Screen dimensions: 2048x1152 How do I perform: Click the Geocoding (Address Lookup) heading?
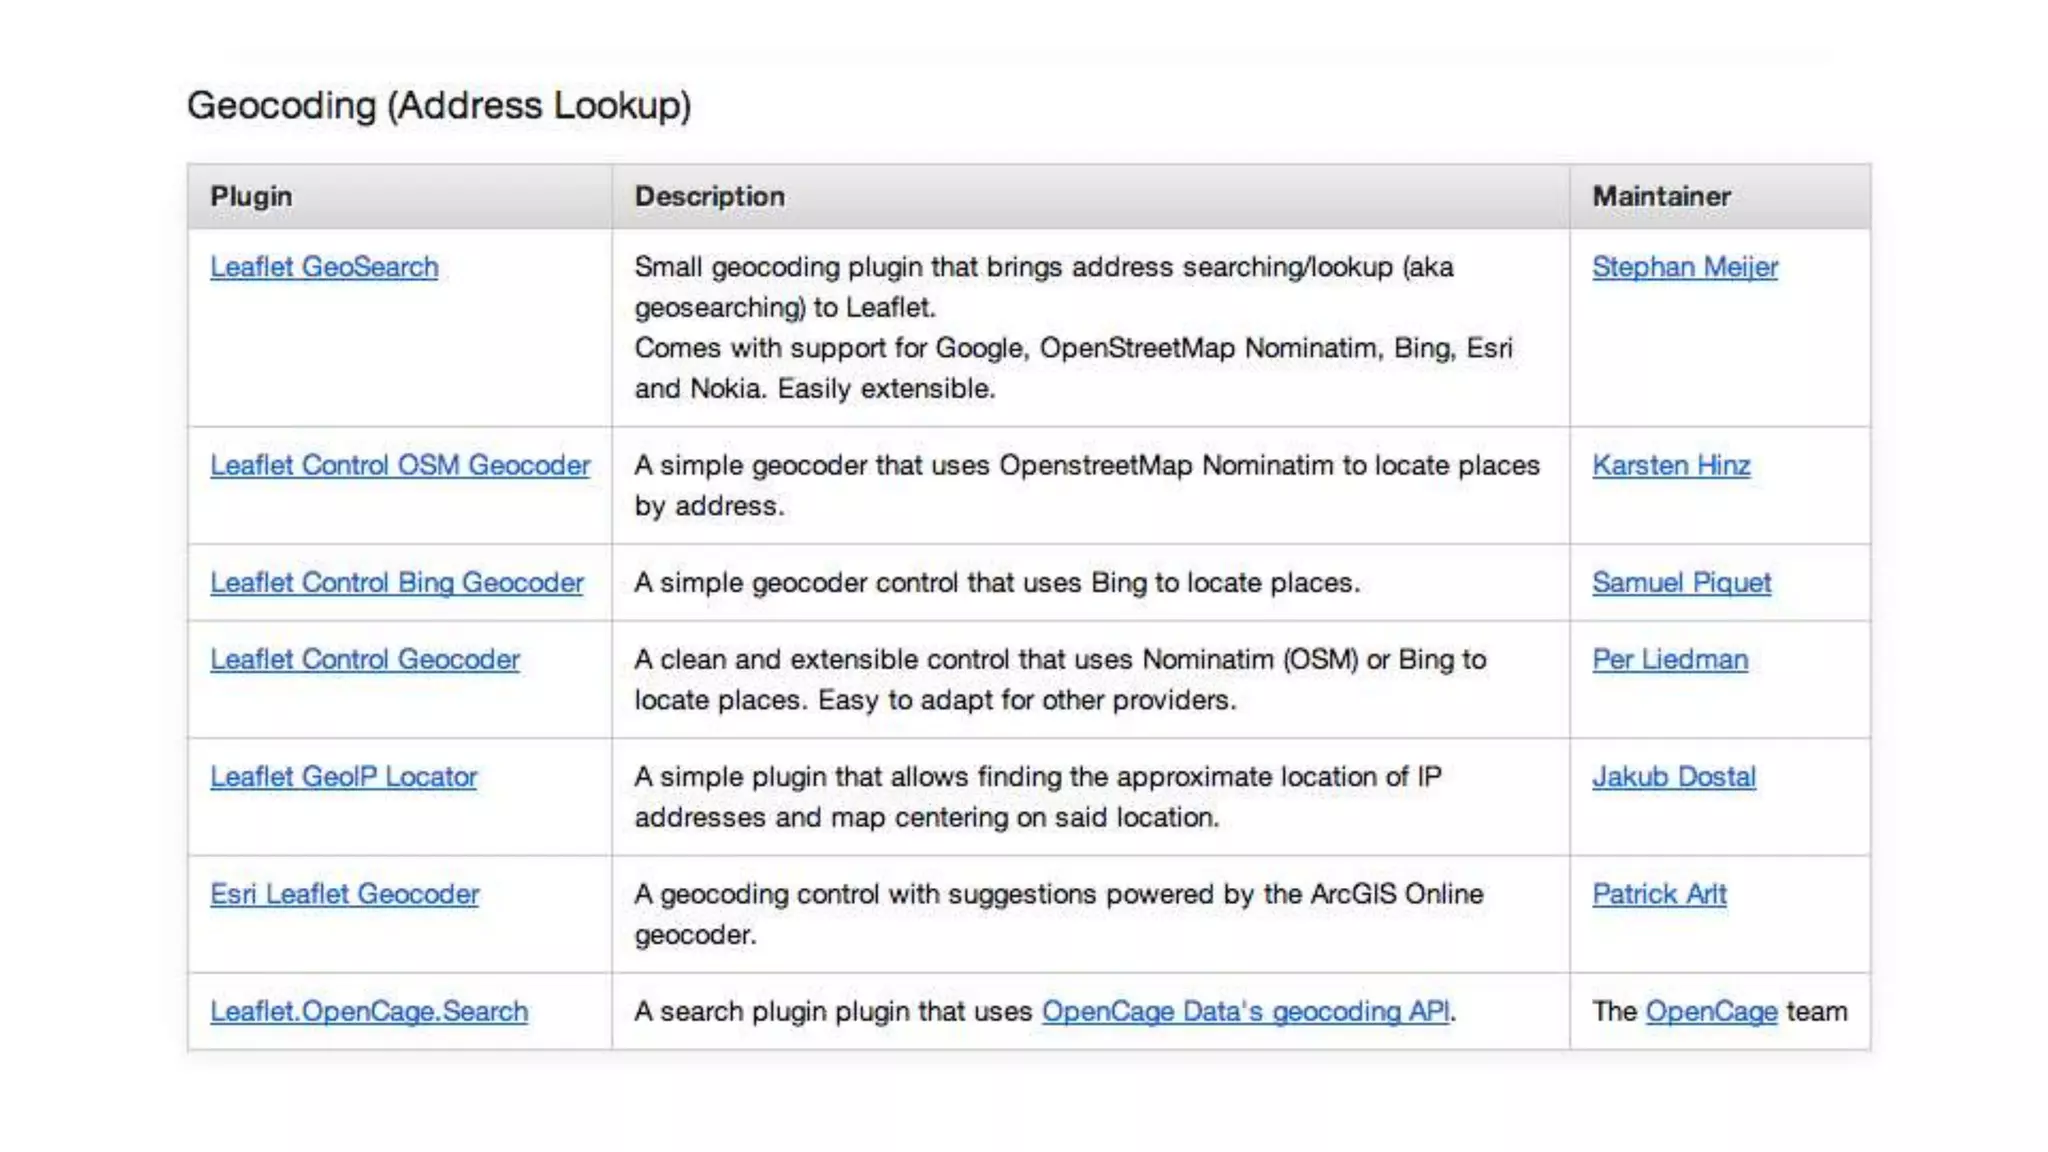click(x=439, y=105)
